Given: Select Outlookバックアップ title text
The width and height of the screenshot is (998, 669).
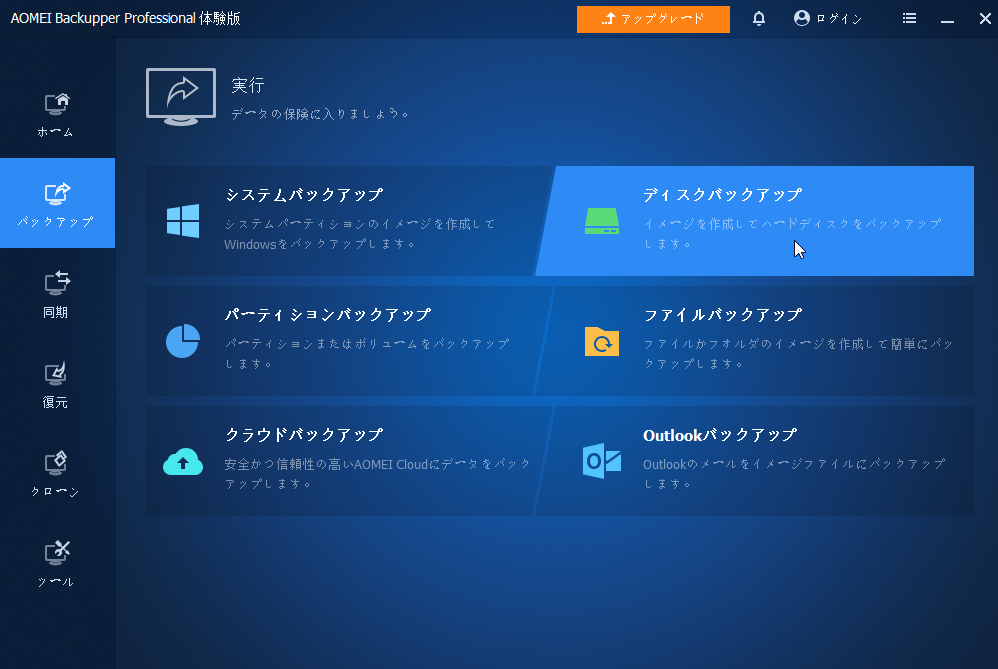Looking at the screenshot, I should pos(720,435).
